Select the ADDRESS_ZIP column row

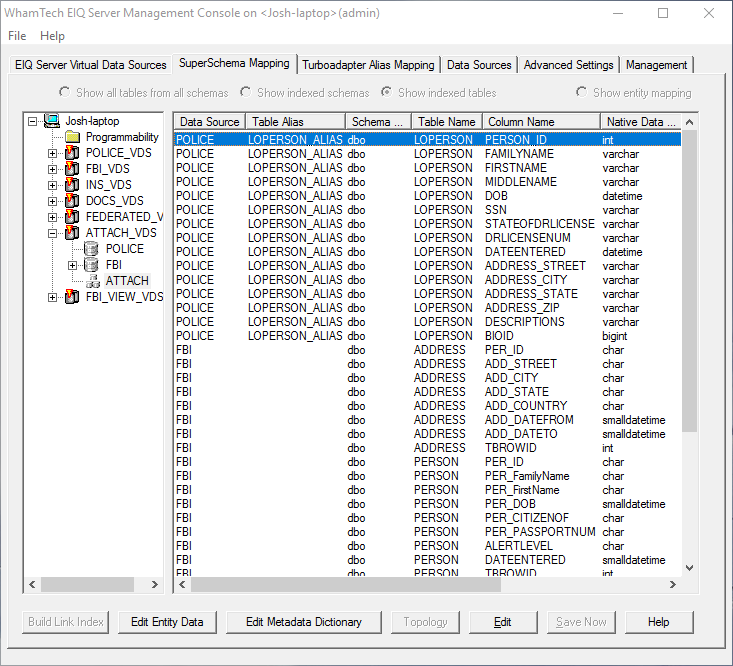[427, 308]
